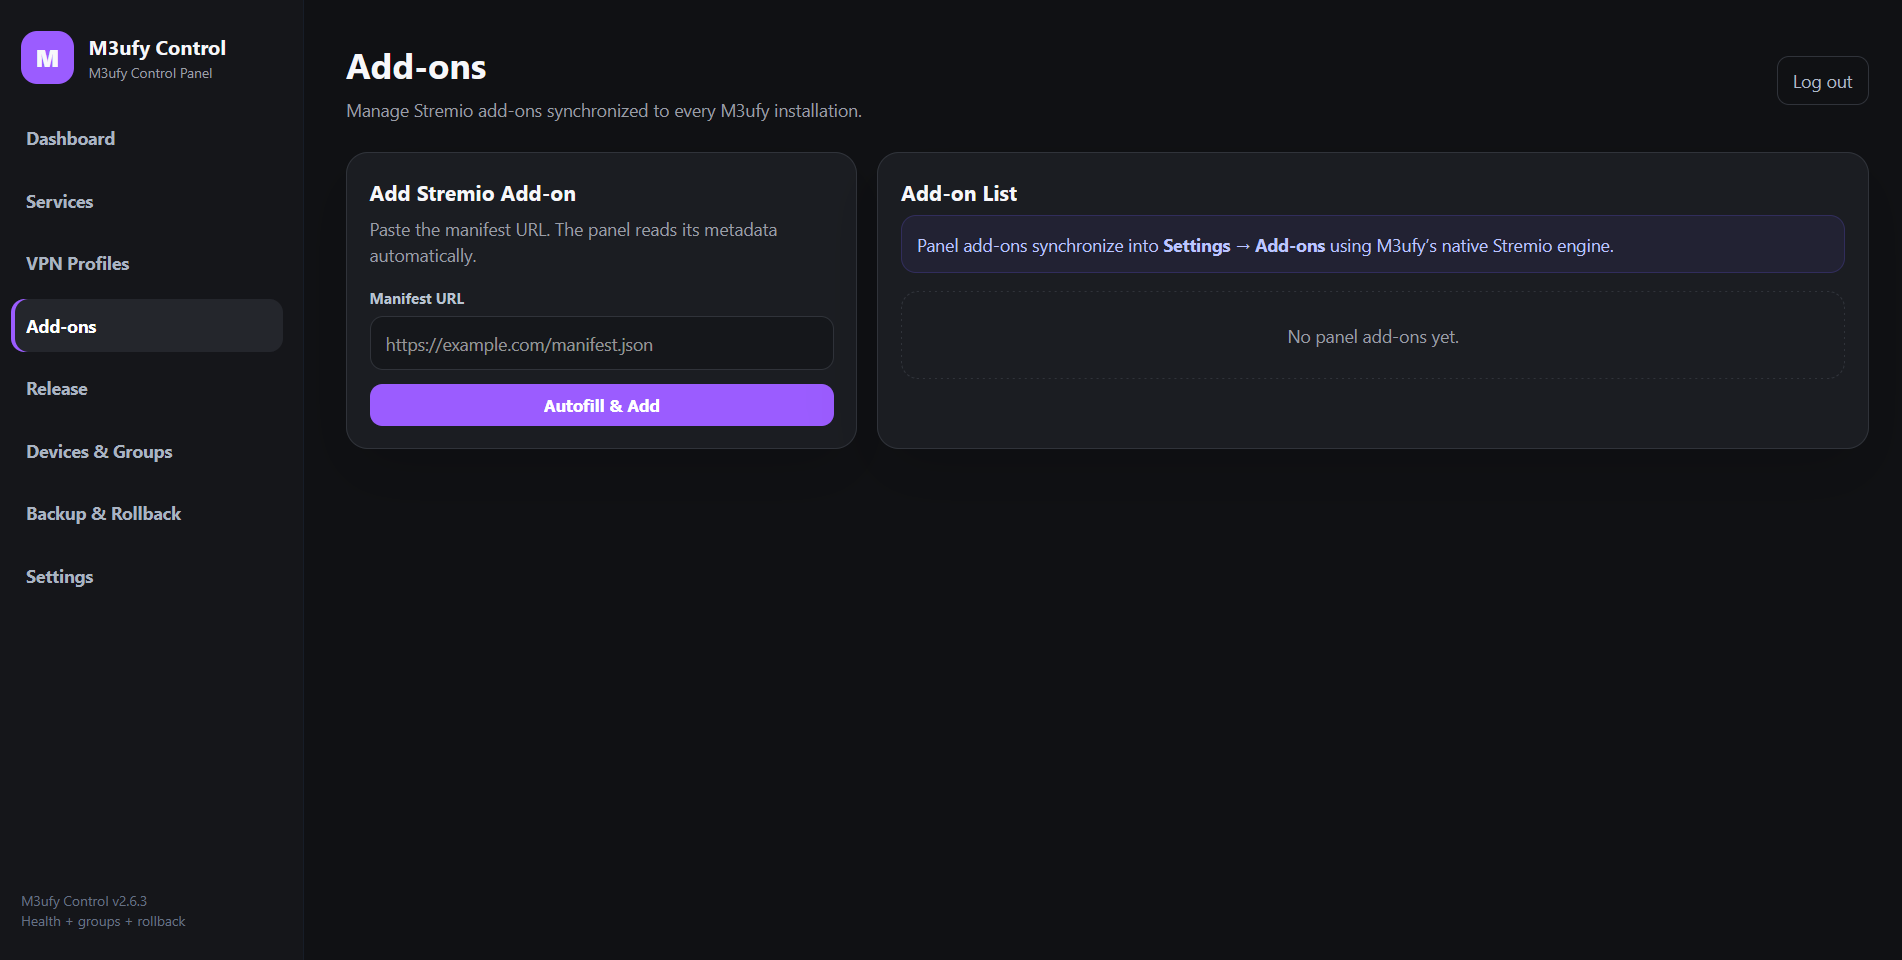Click the 'M3ufy Control v2.6.3' version text
Screen dimensions: 1902x960
[x=84, y=901]
